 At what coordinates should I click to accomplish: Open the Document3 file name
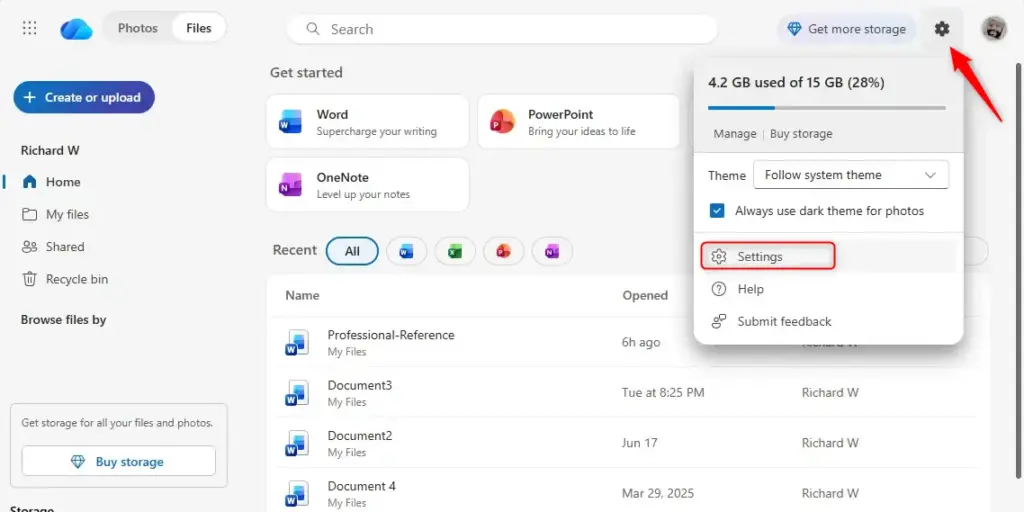point(360,385)
